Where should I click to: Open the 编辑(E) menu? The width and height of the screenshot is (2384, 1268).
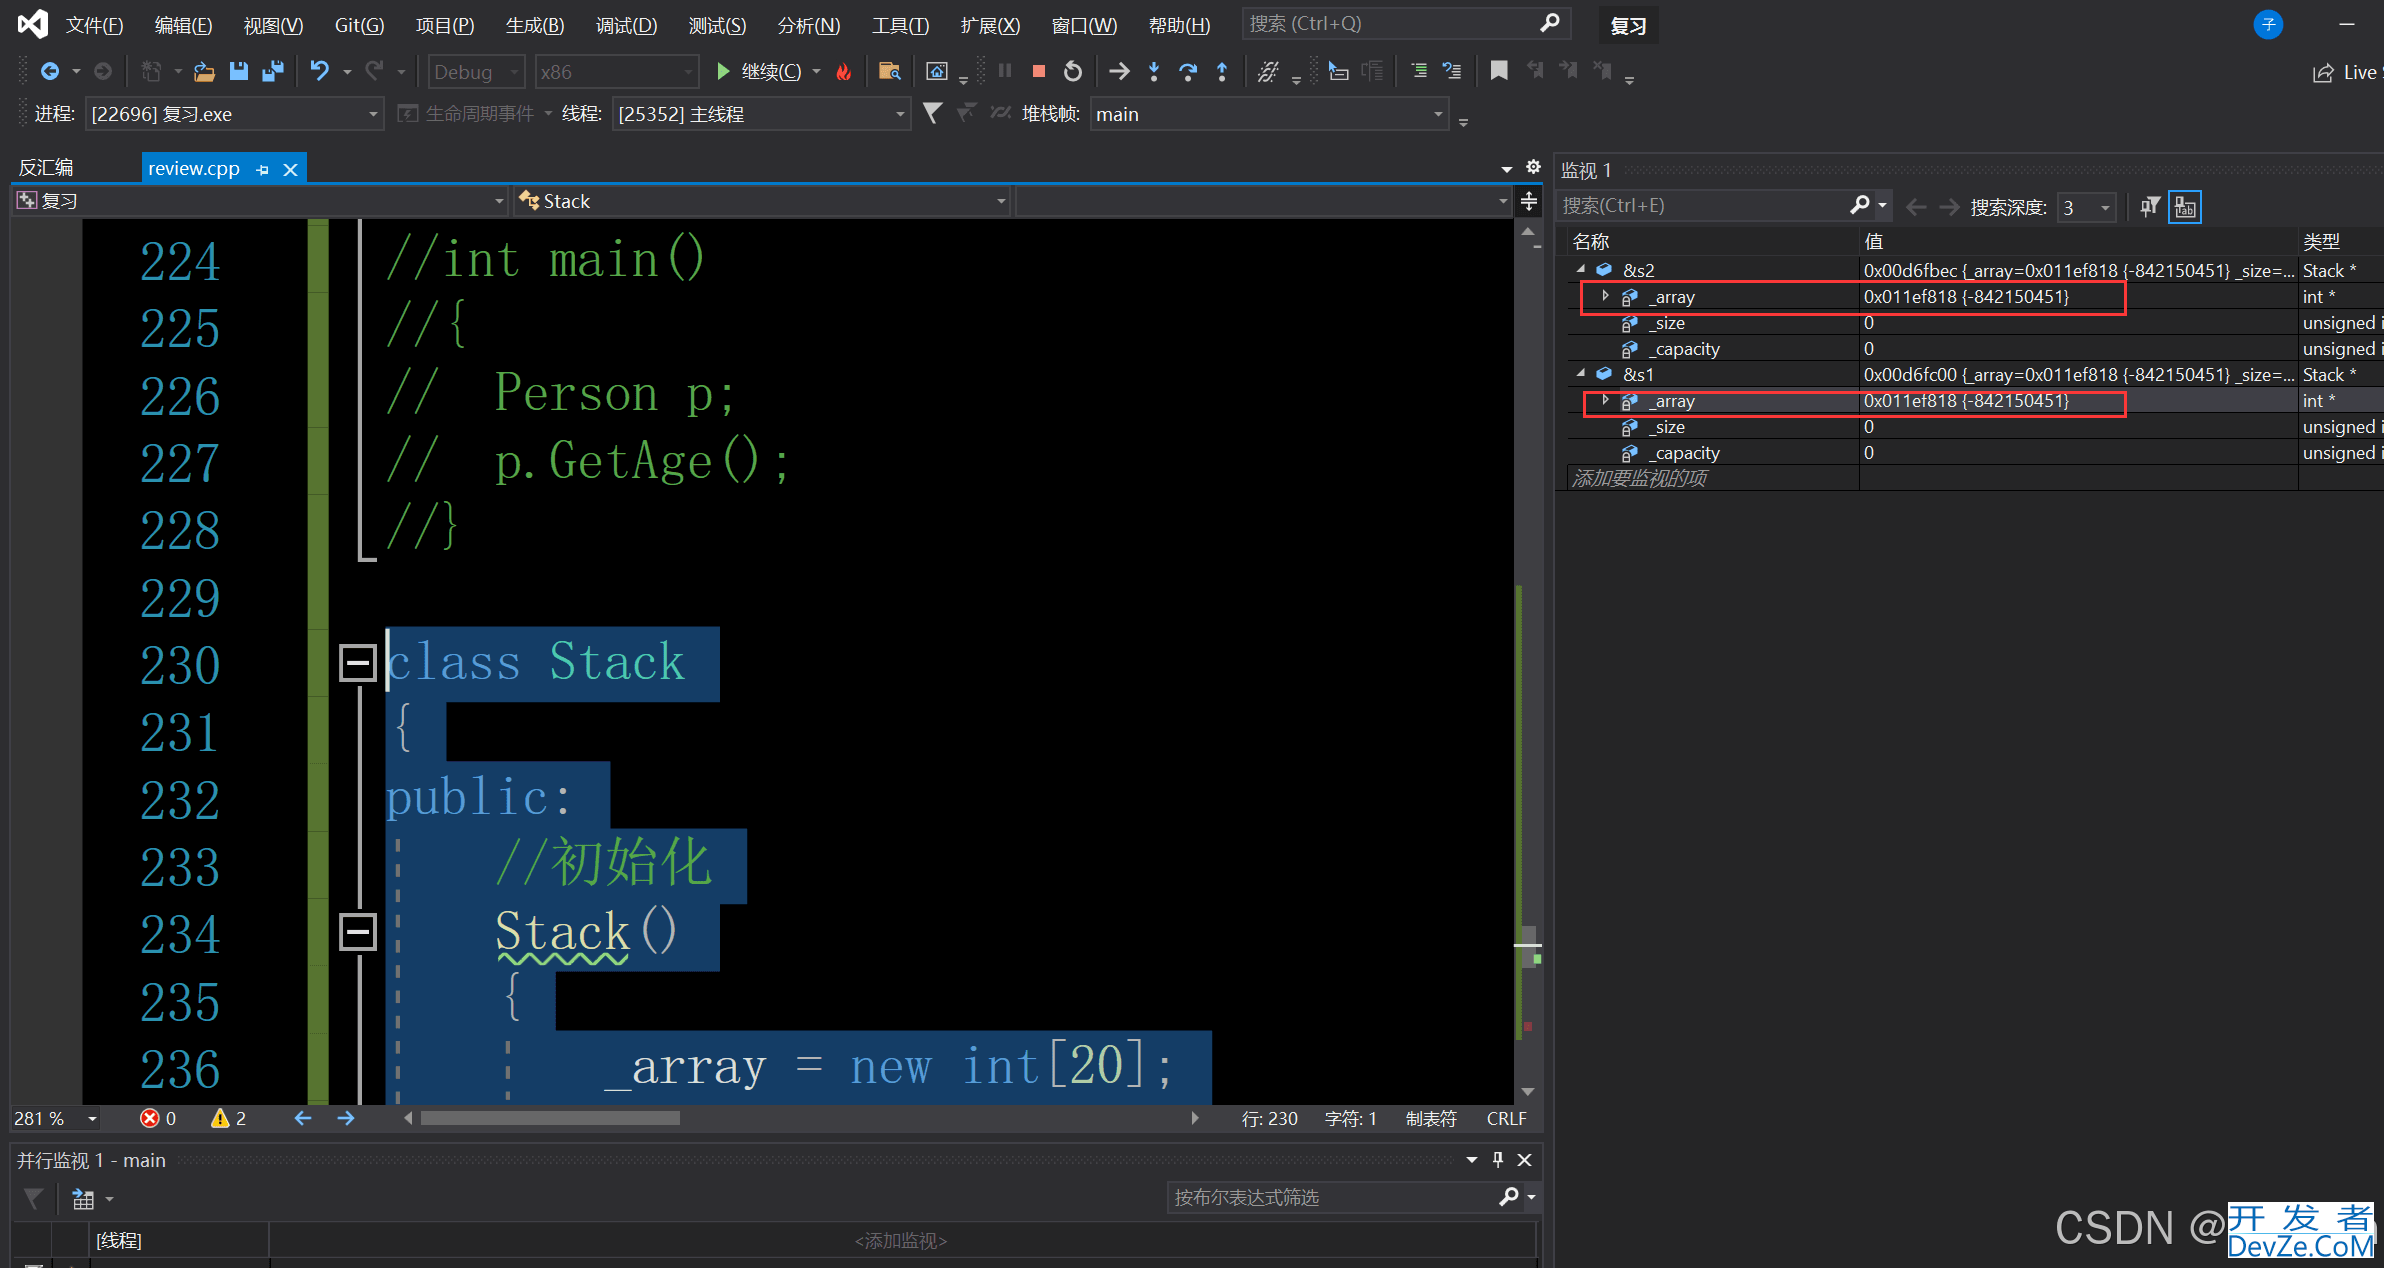click(x=184, y=25)
